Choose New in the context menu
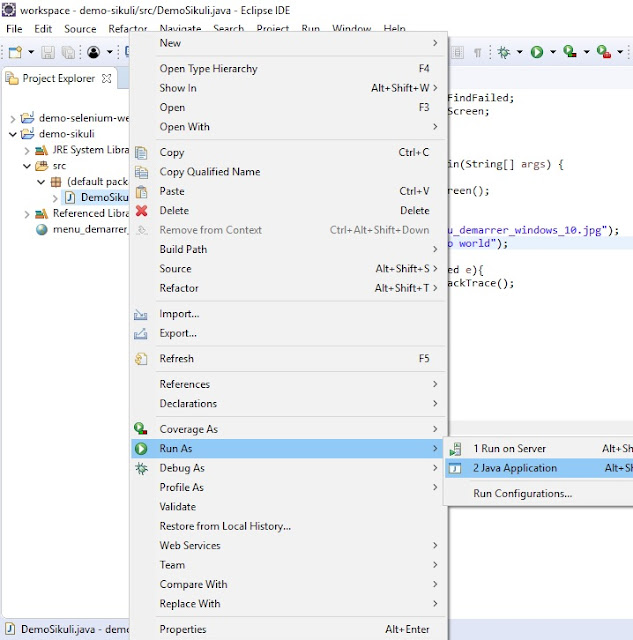 coord(289,43)
